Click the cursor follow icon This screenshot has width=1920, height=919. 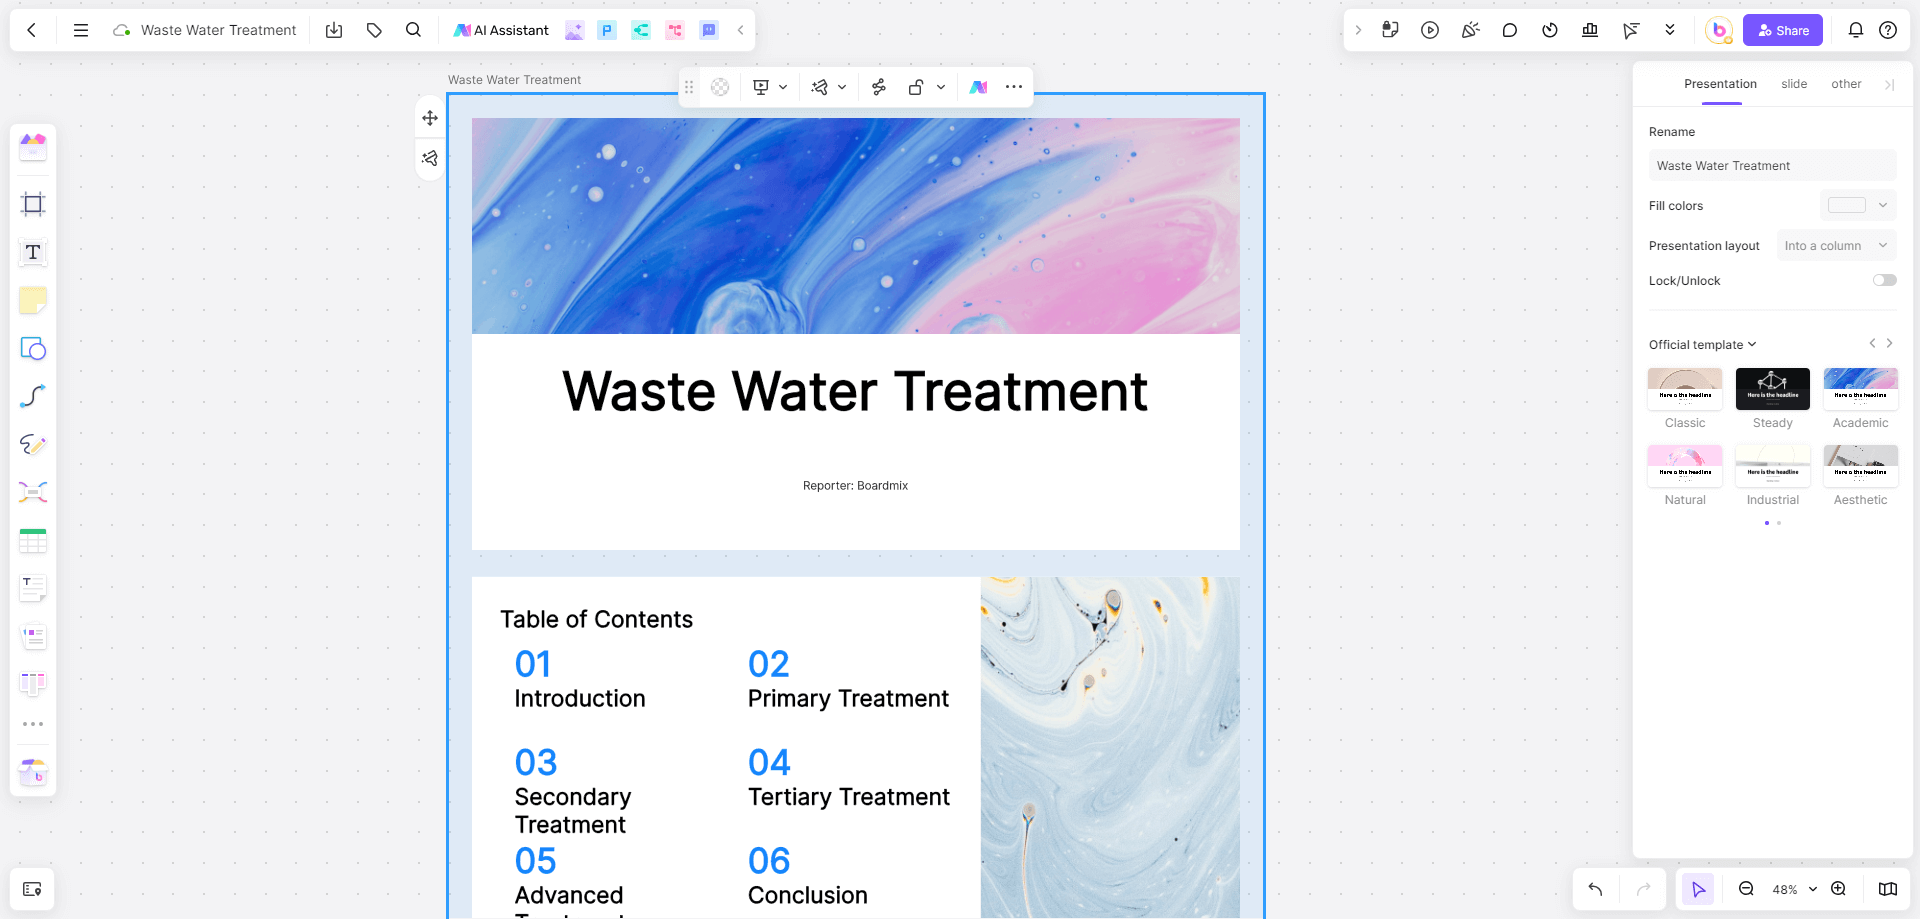(1631, 30)
